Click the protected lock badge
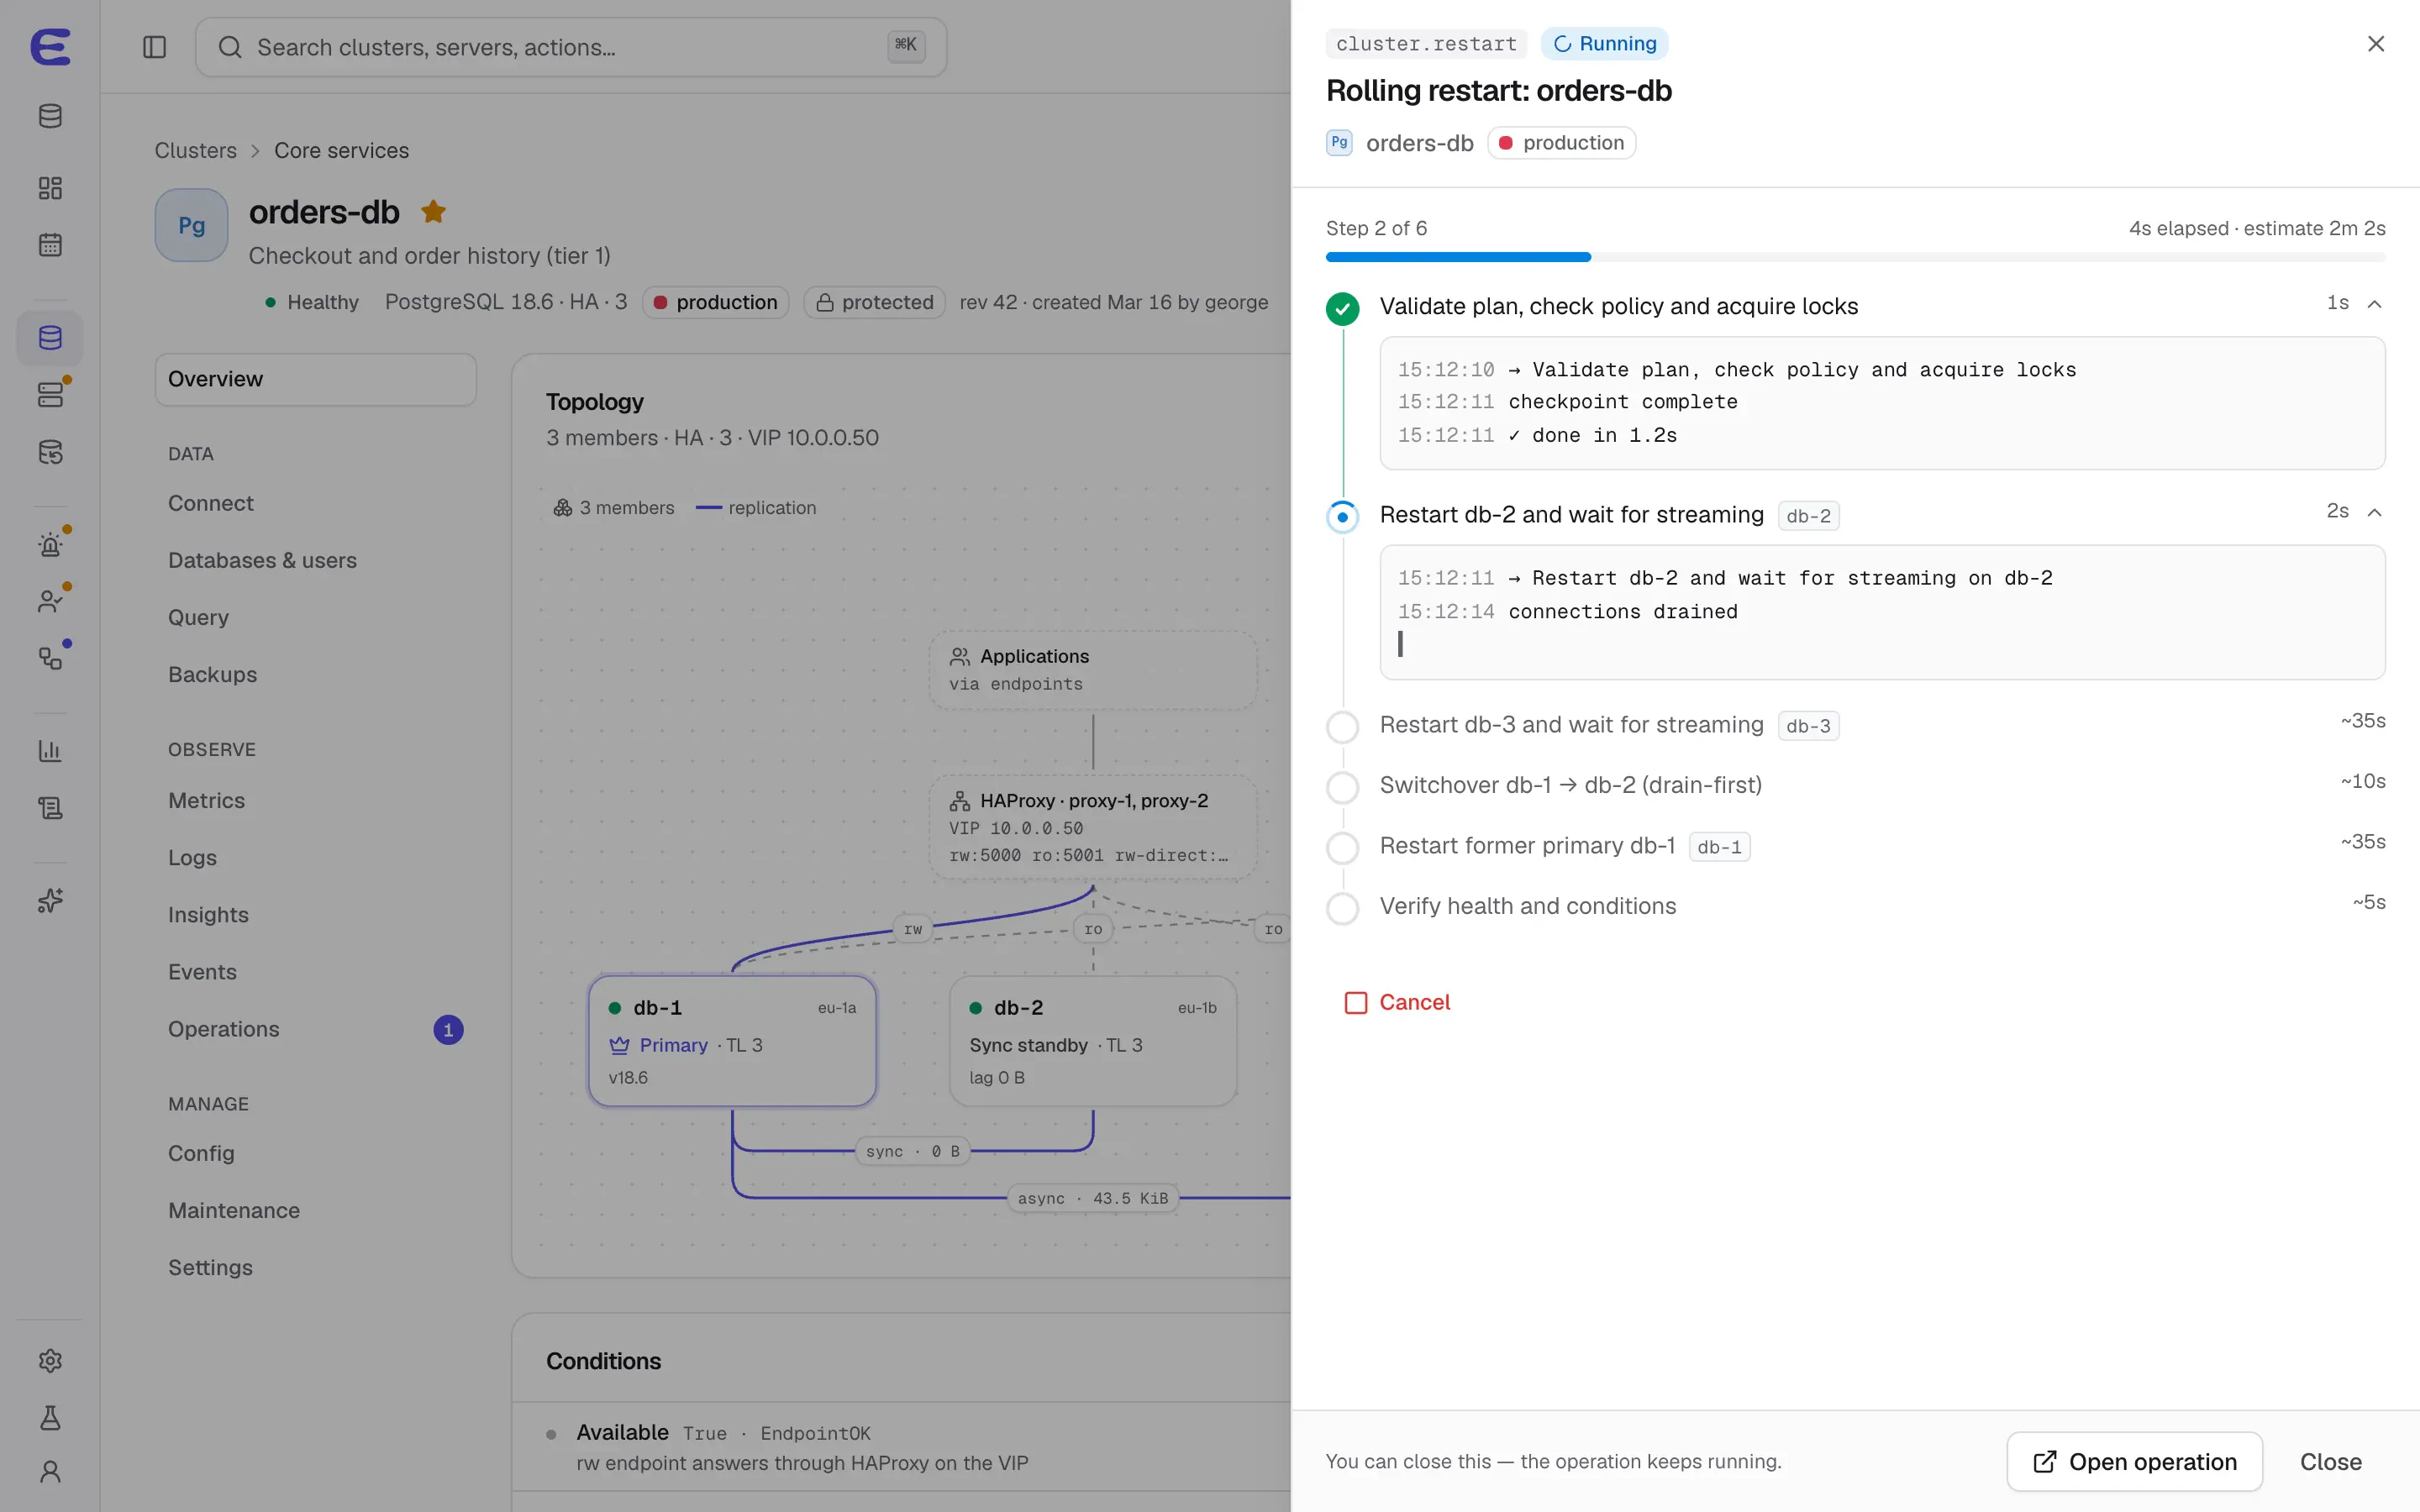2420x1512 pixels. click(875, 302)
